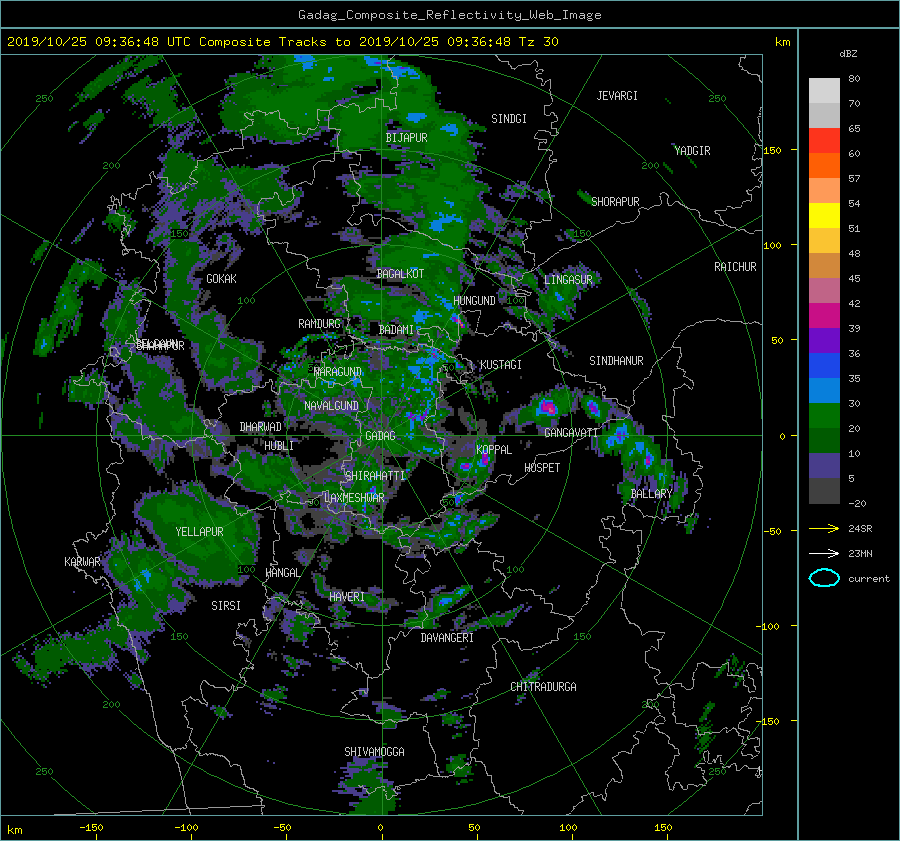Viewport: 900px width, 841px height.
Task: Click the GOKAK city label
Action: pyautogui.click(x=222, y=278)
